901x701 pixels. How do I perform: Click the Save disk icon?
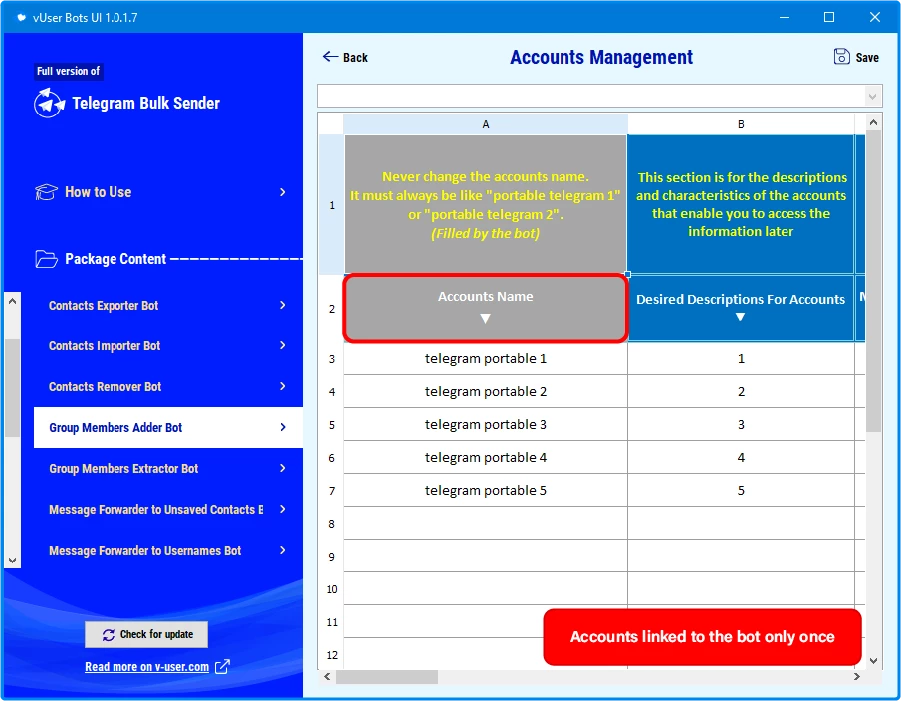[x=841, y=56]
